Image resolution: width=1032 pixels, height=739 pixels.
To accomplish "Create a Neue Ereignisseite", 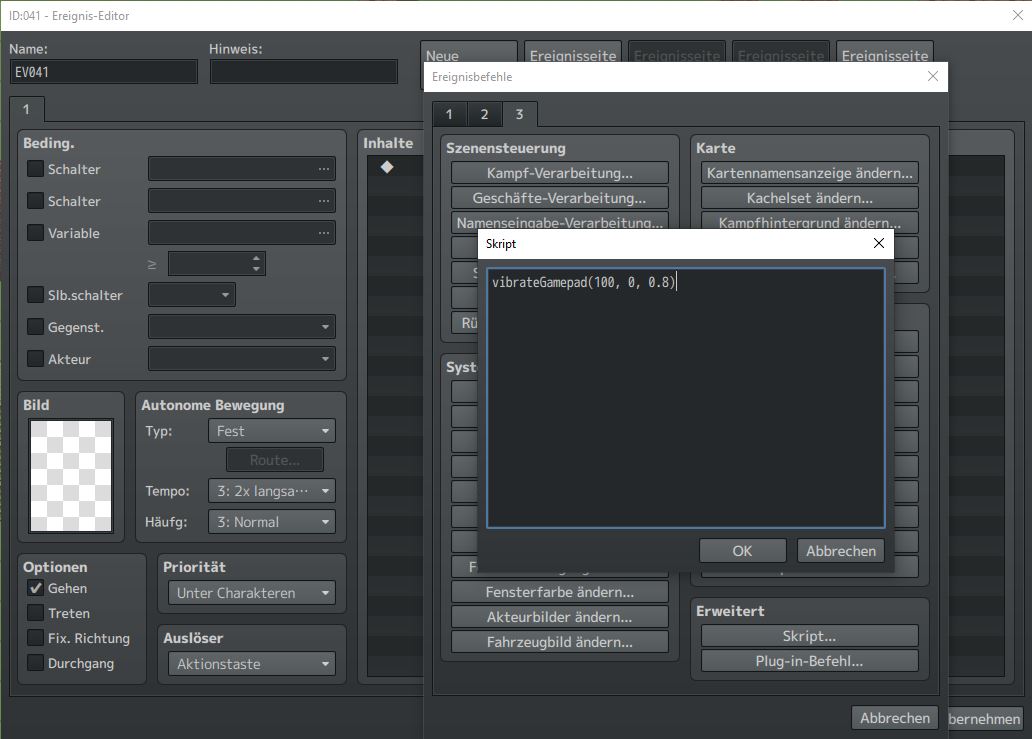I will tap(468, 56).
